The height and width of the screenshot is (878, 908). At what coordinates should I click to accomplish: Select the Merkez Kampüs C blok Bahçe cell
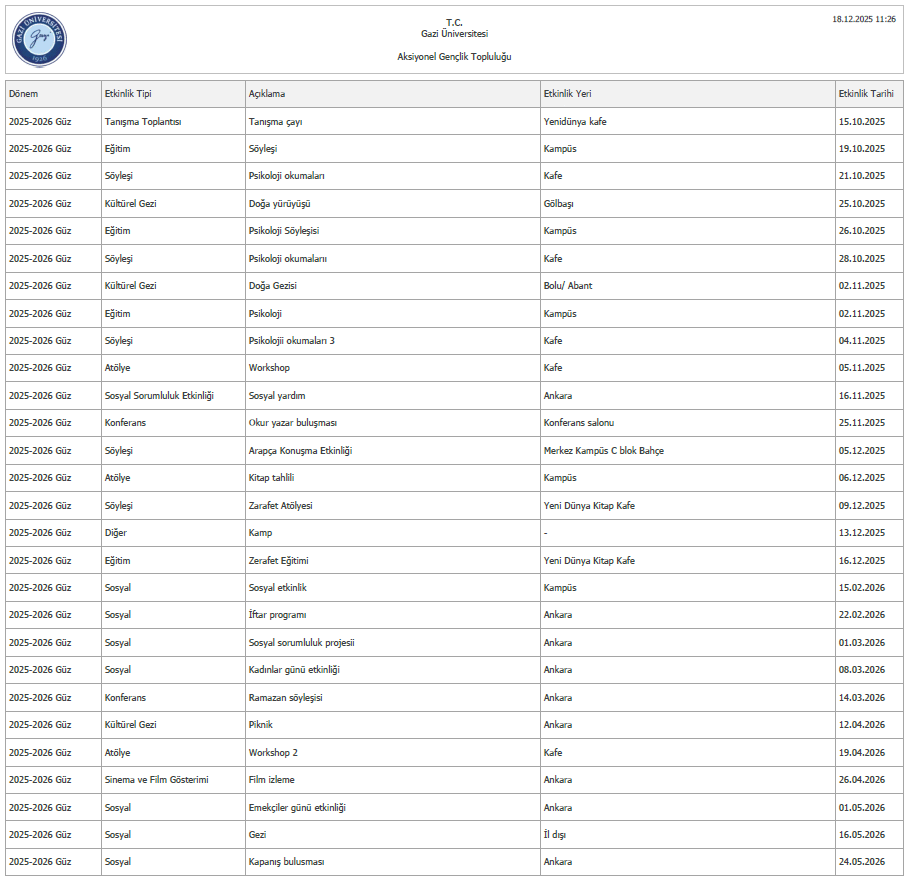(603, 451)
